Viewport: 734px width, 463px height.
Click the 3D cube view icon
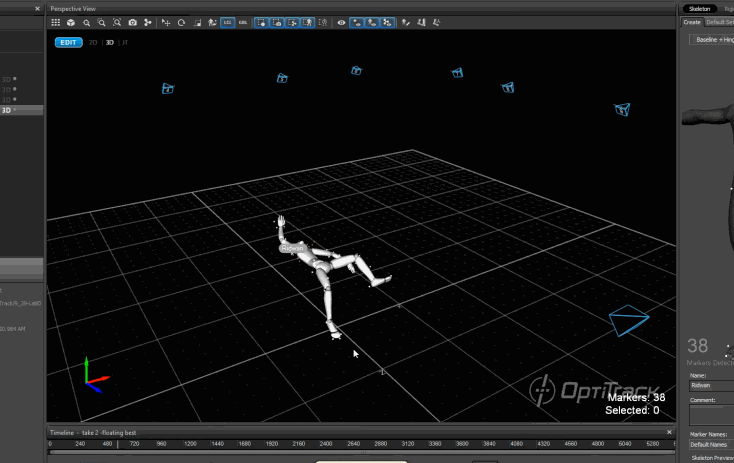(x=71, y=22)
